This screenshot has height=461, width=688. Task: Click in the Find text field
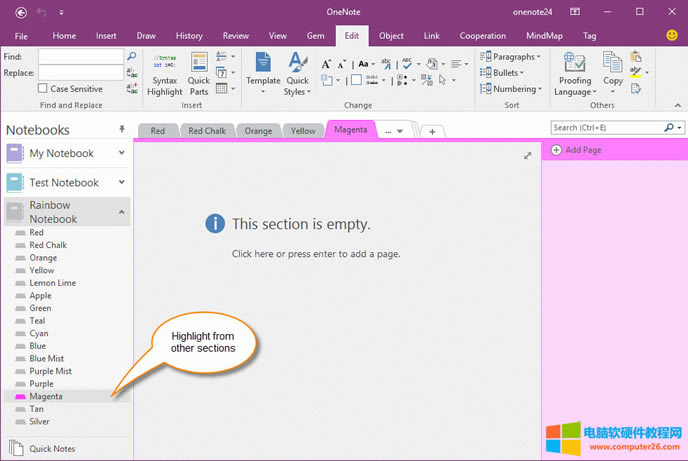(80, 57)
